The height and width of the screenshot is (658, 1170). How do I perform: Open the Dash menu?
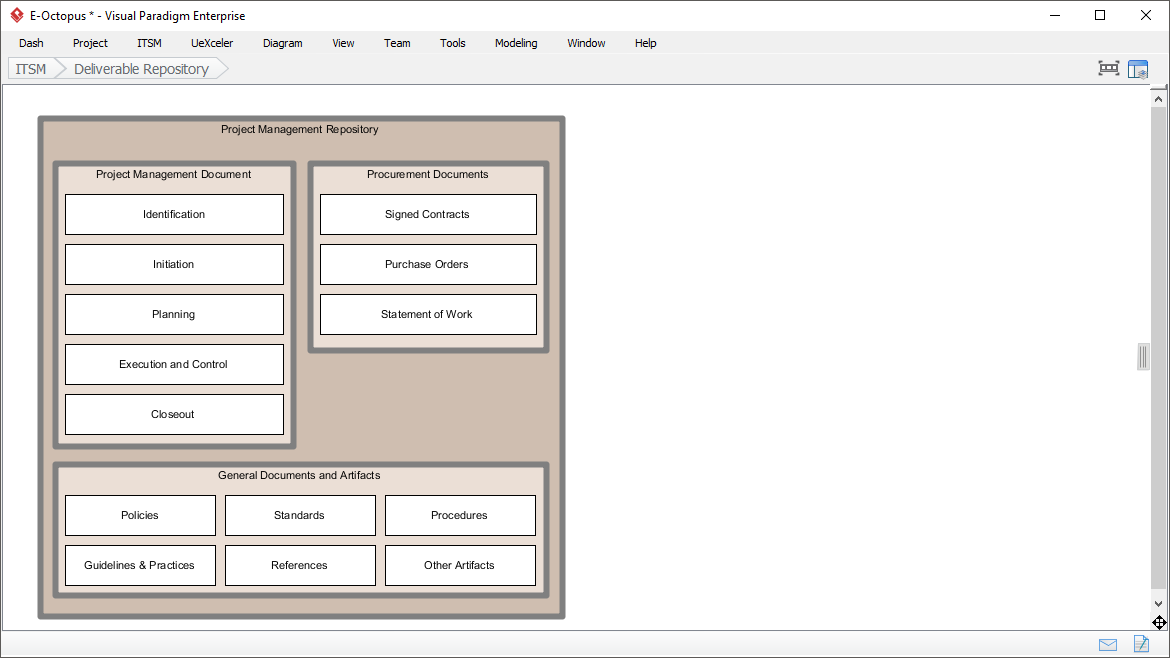pos(31,43)
